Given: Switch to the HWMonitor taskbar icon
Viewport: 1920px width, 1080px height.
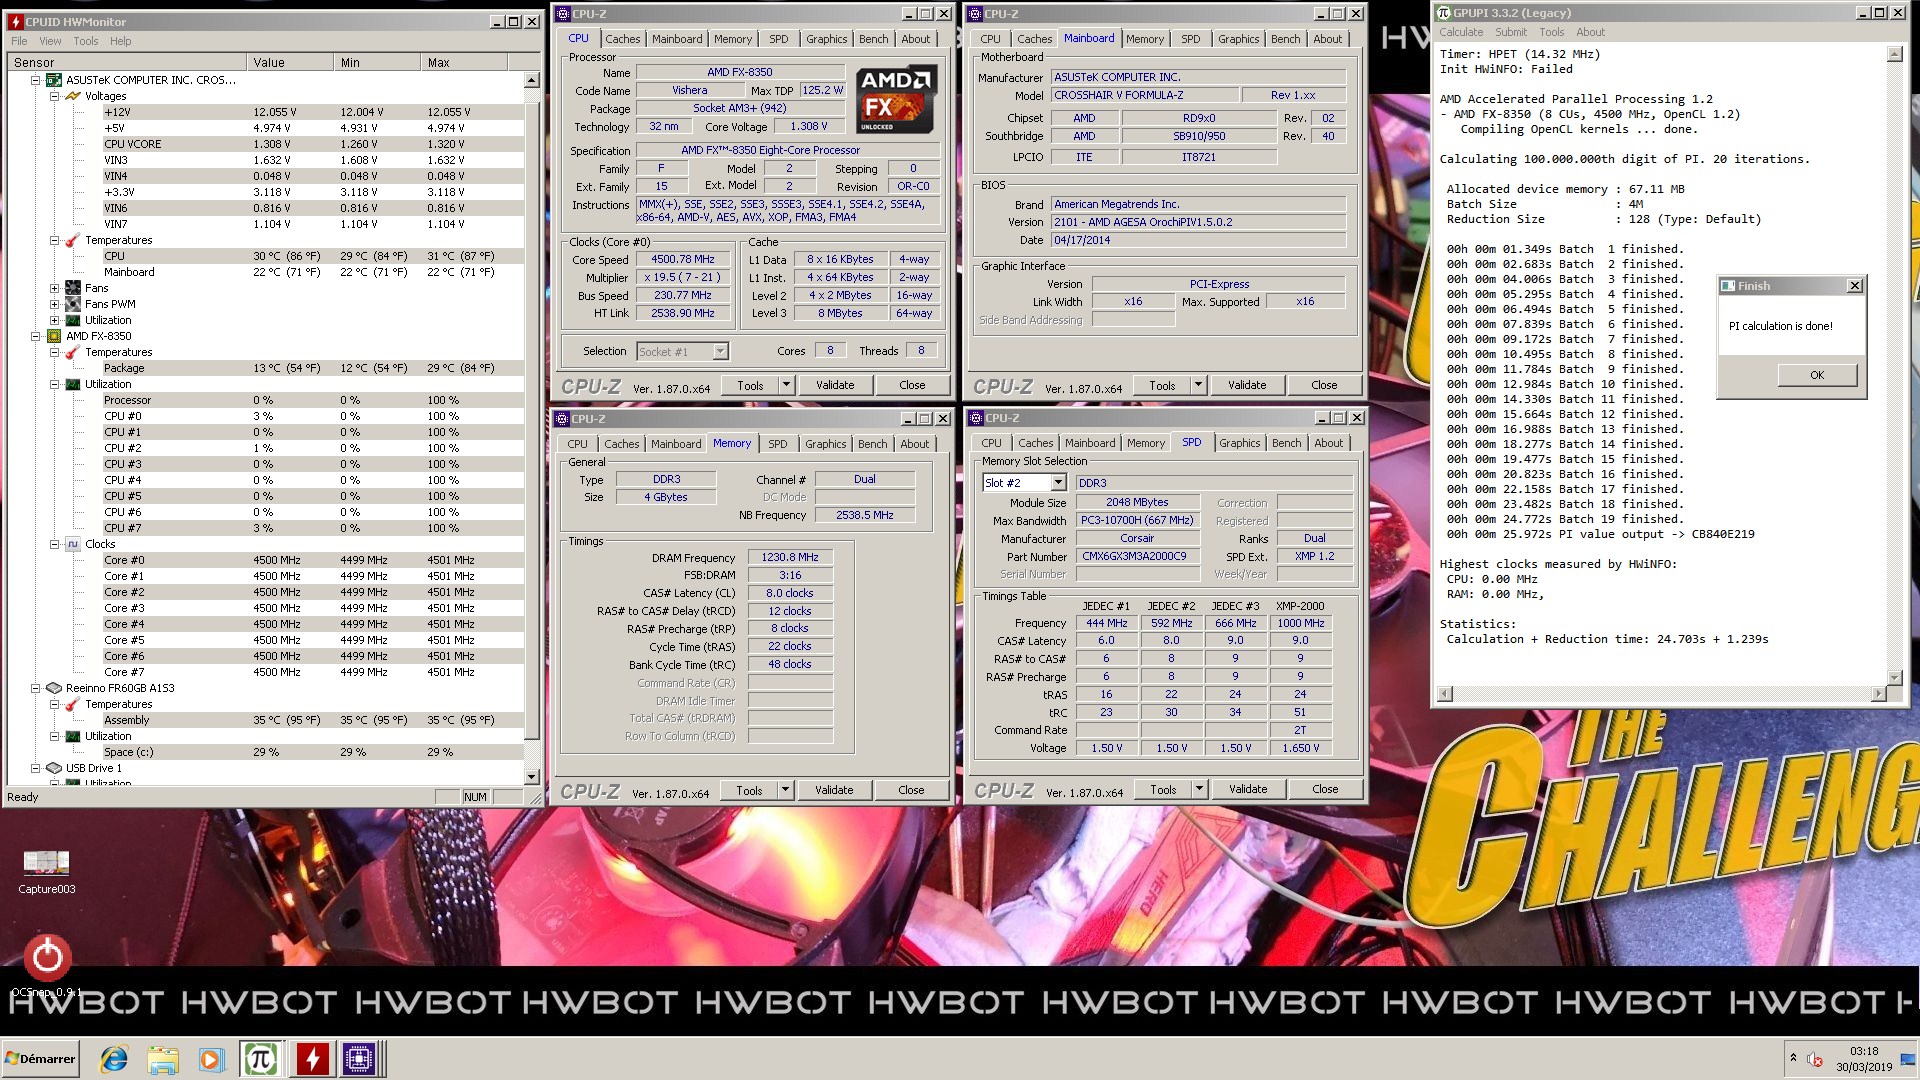Looking at the screenshot, I should [x=312, y=1059].
